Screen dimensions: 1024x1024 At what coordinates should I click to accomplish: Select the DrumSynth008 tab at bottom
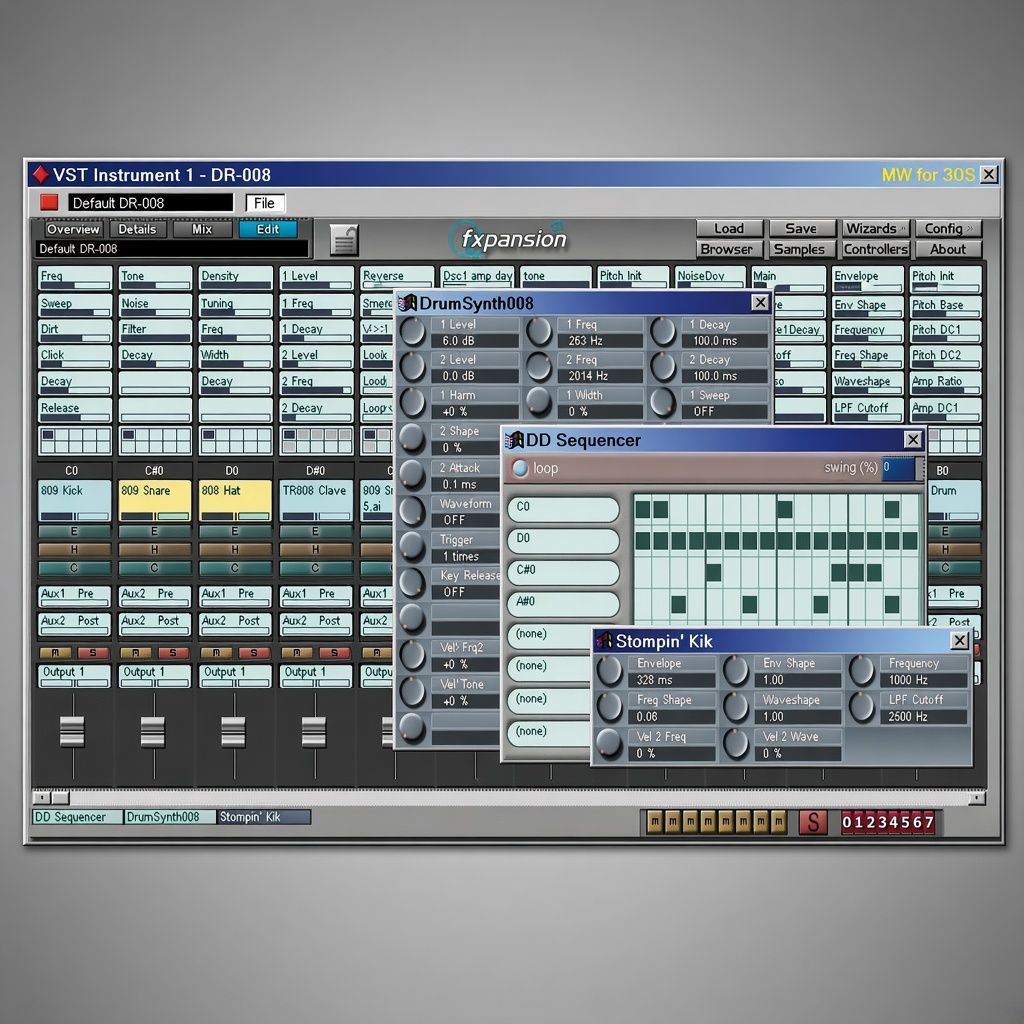[170, 817]
